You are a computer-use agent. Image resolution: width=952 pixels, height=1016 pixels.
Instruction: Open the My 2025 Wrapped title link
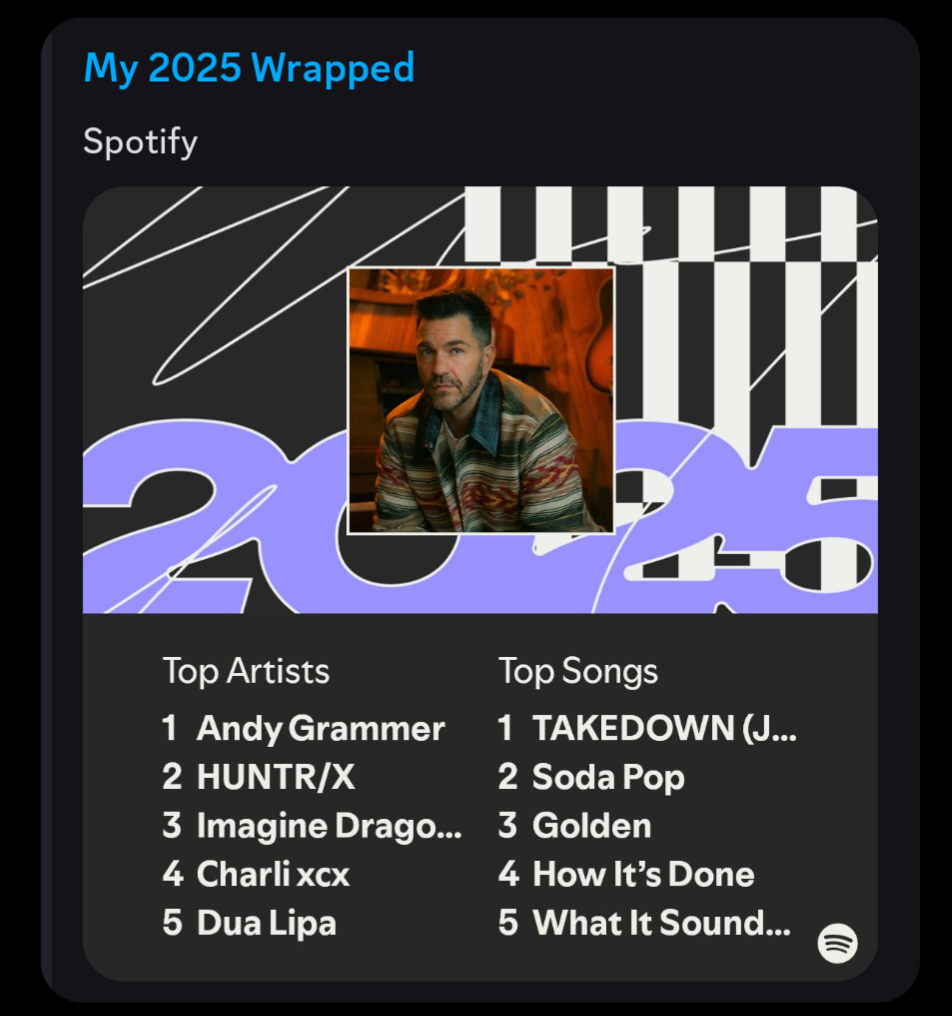[x=249, y=68]
